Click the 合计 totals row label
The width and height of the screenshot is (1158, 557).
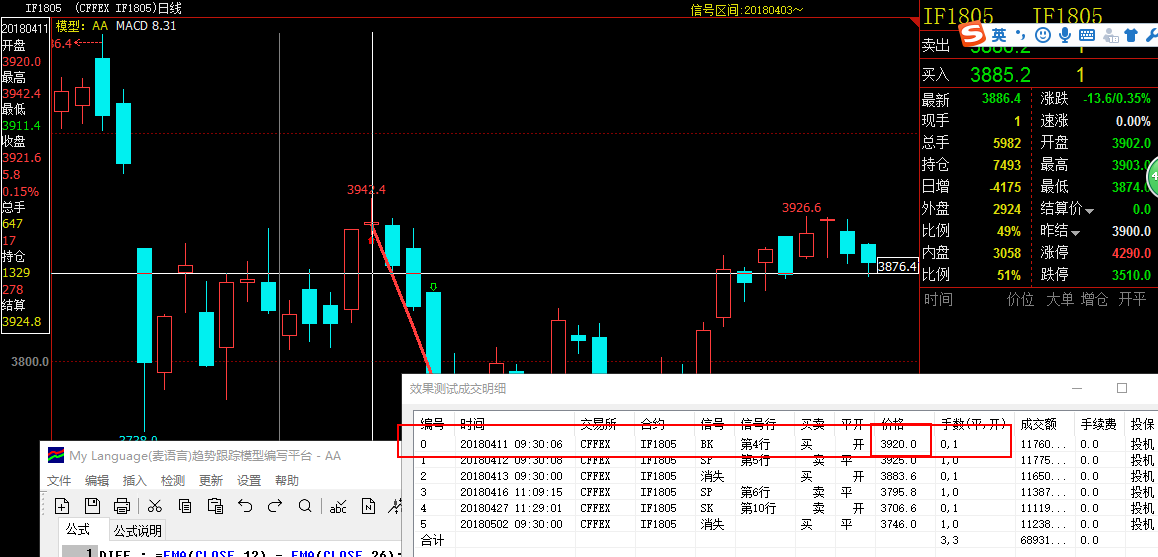[x=432, y=541]
